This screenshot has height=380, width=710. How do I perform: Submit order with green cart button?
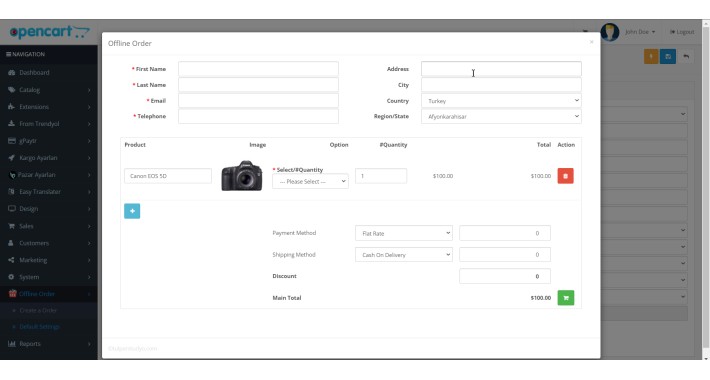click(x=566, y=298)
